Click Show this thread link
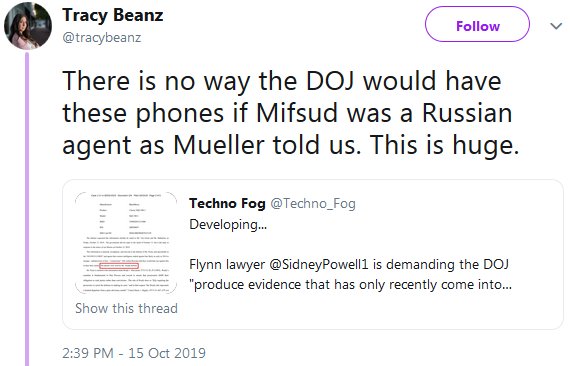This screenshot has width=570, height=366. click(126, 308)
